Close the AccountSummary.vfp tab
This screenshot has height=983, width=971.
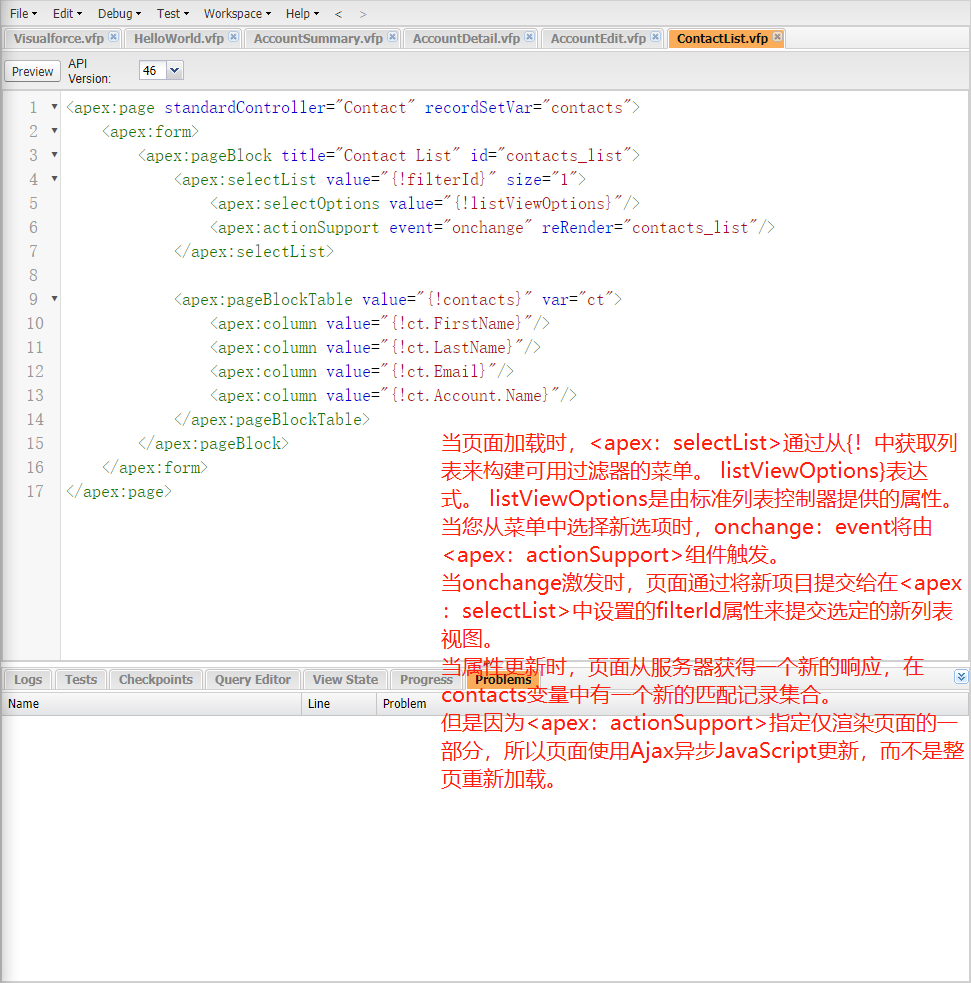pyautogui.click(x=392, y=36)
